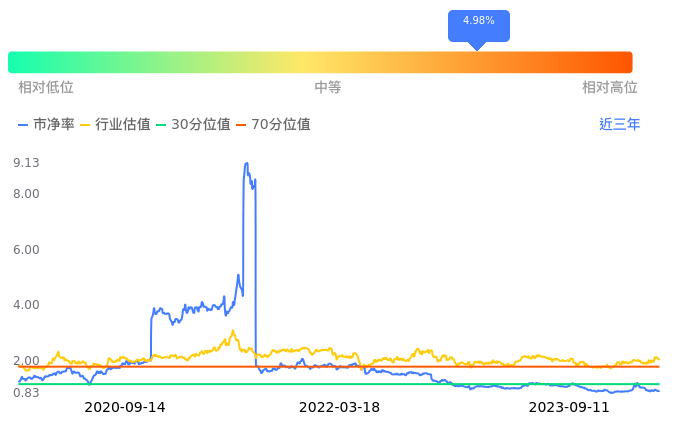The width and height of the screenshot is (686, 442).
Task: Click the 相对高位 label
Action: tap(610, 88)
